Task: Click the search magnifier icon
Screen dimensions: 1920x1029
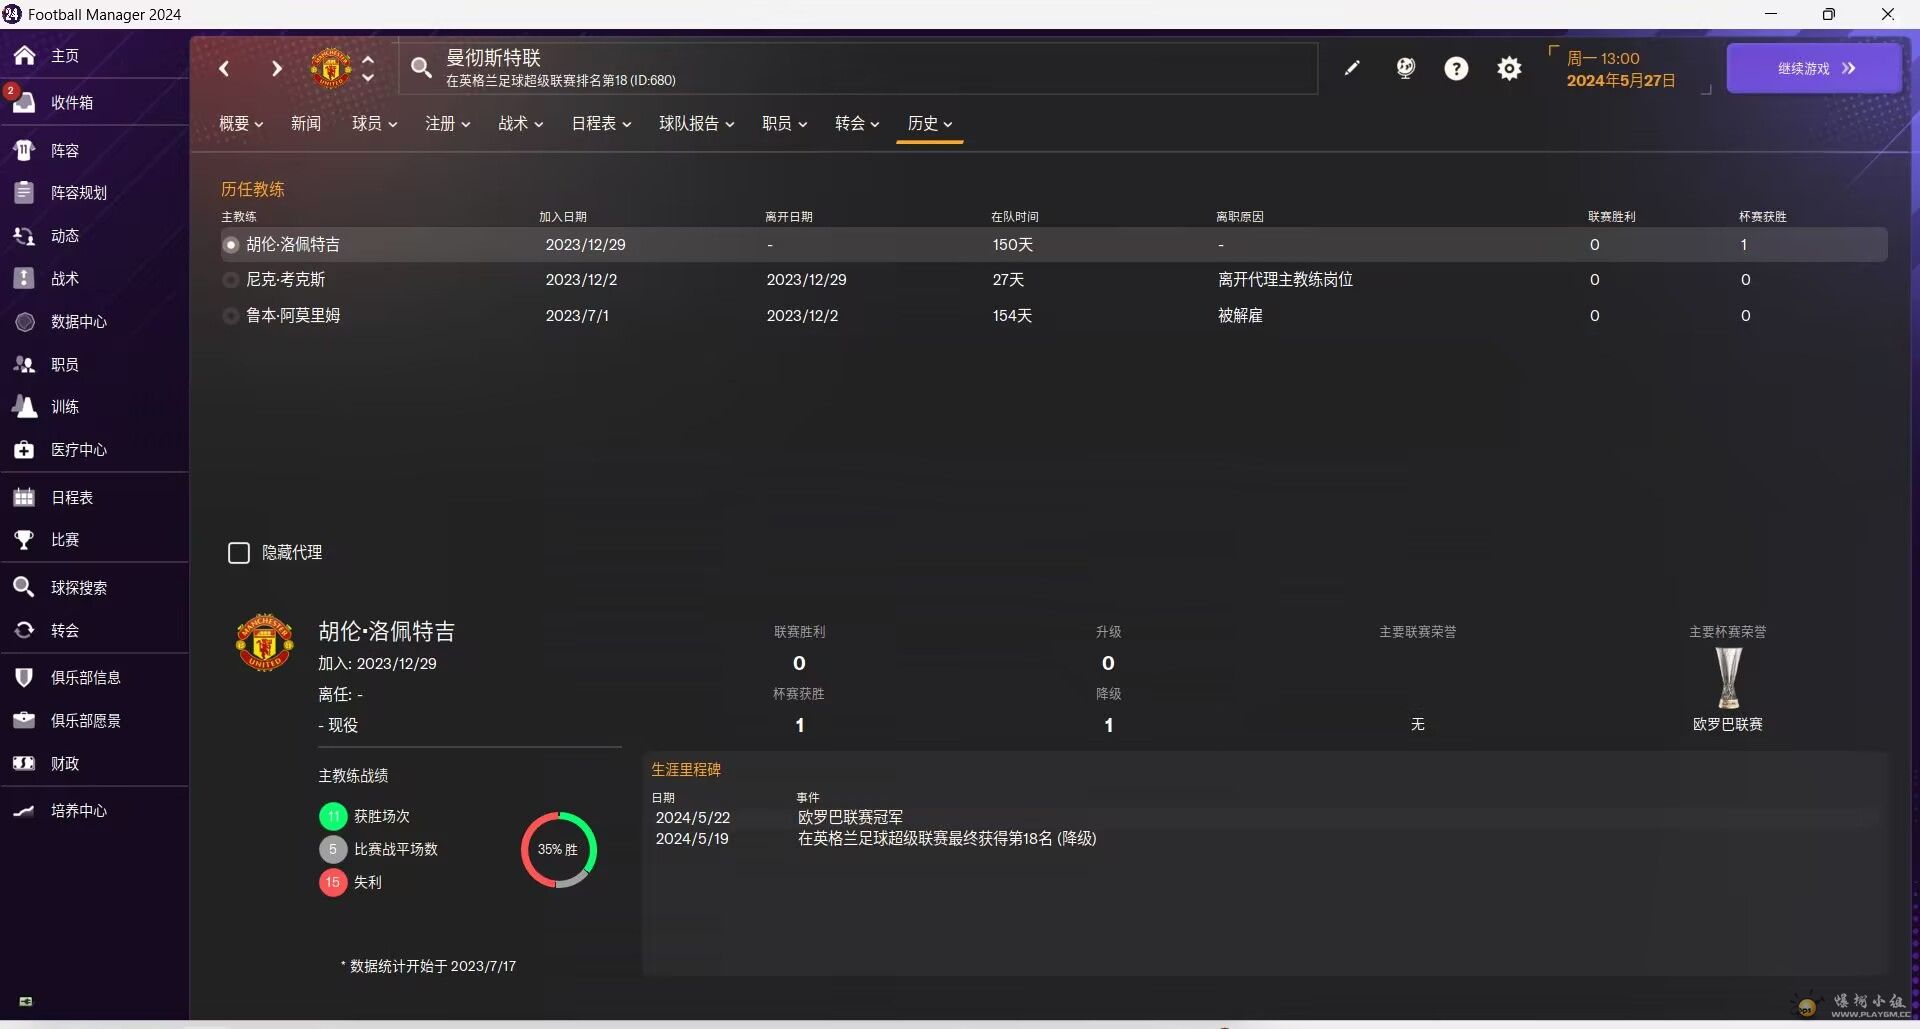Action: [x=422, y=68]
